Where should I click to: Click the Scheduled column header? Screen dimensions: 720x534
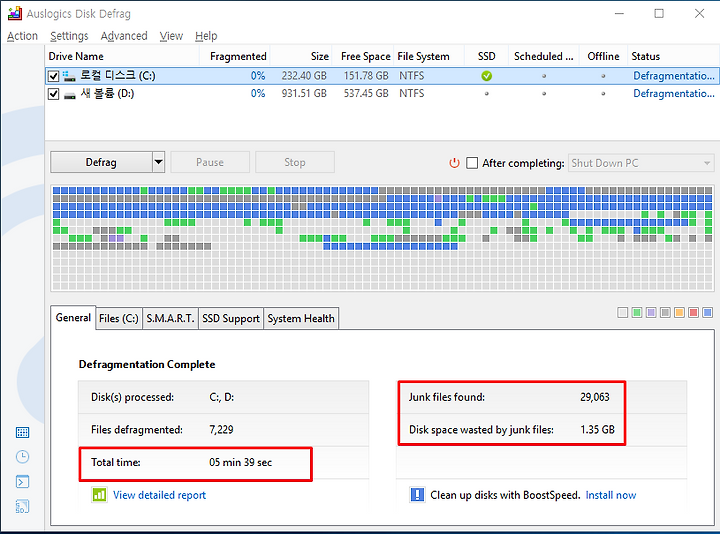tap(544, 56)
